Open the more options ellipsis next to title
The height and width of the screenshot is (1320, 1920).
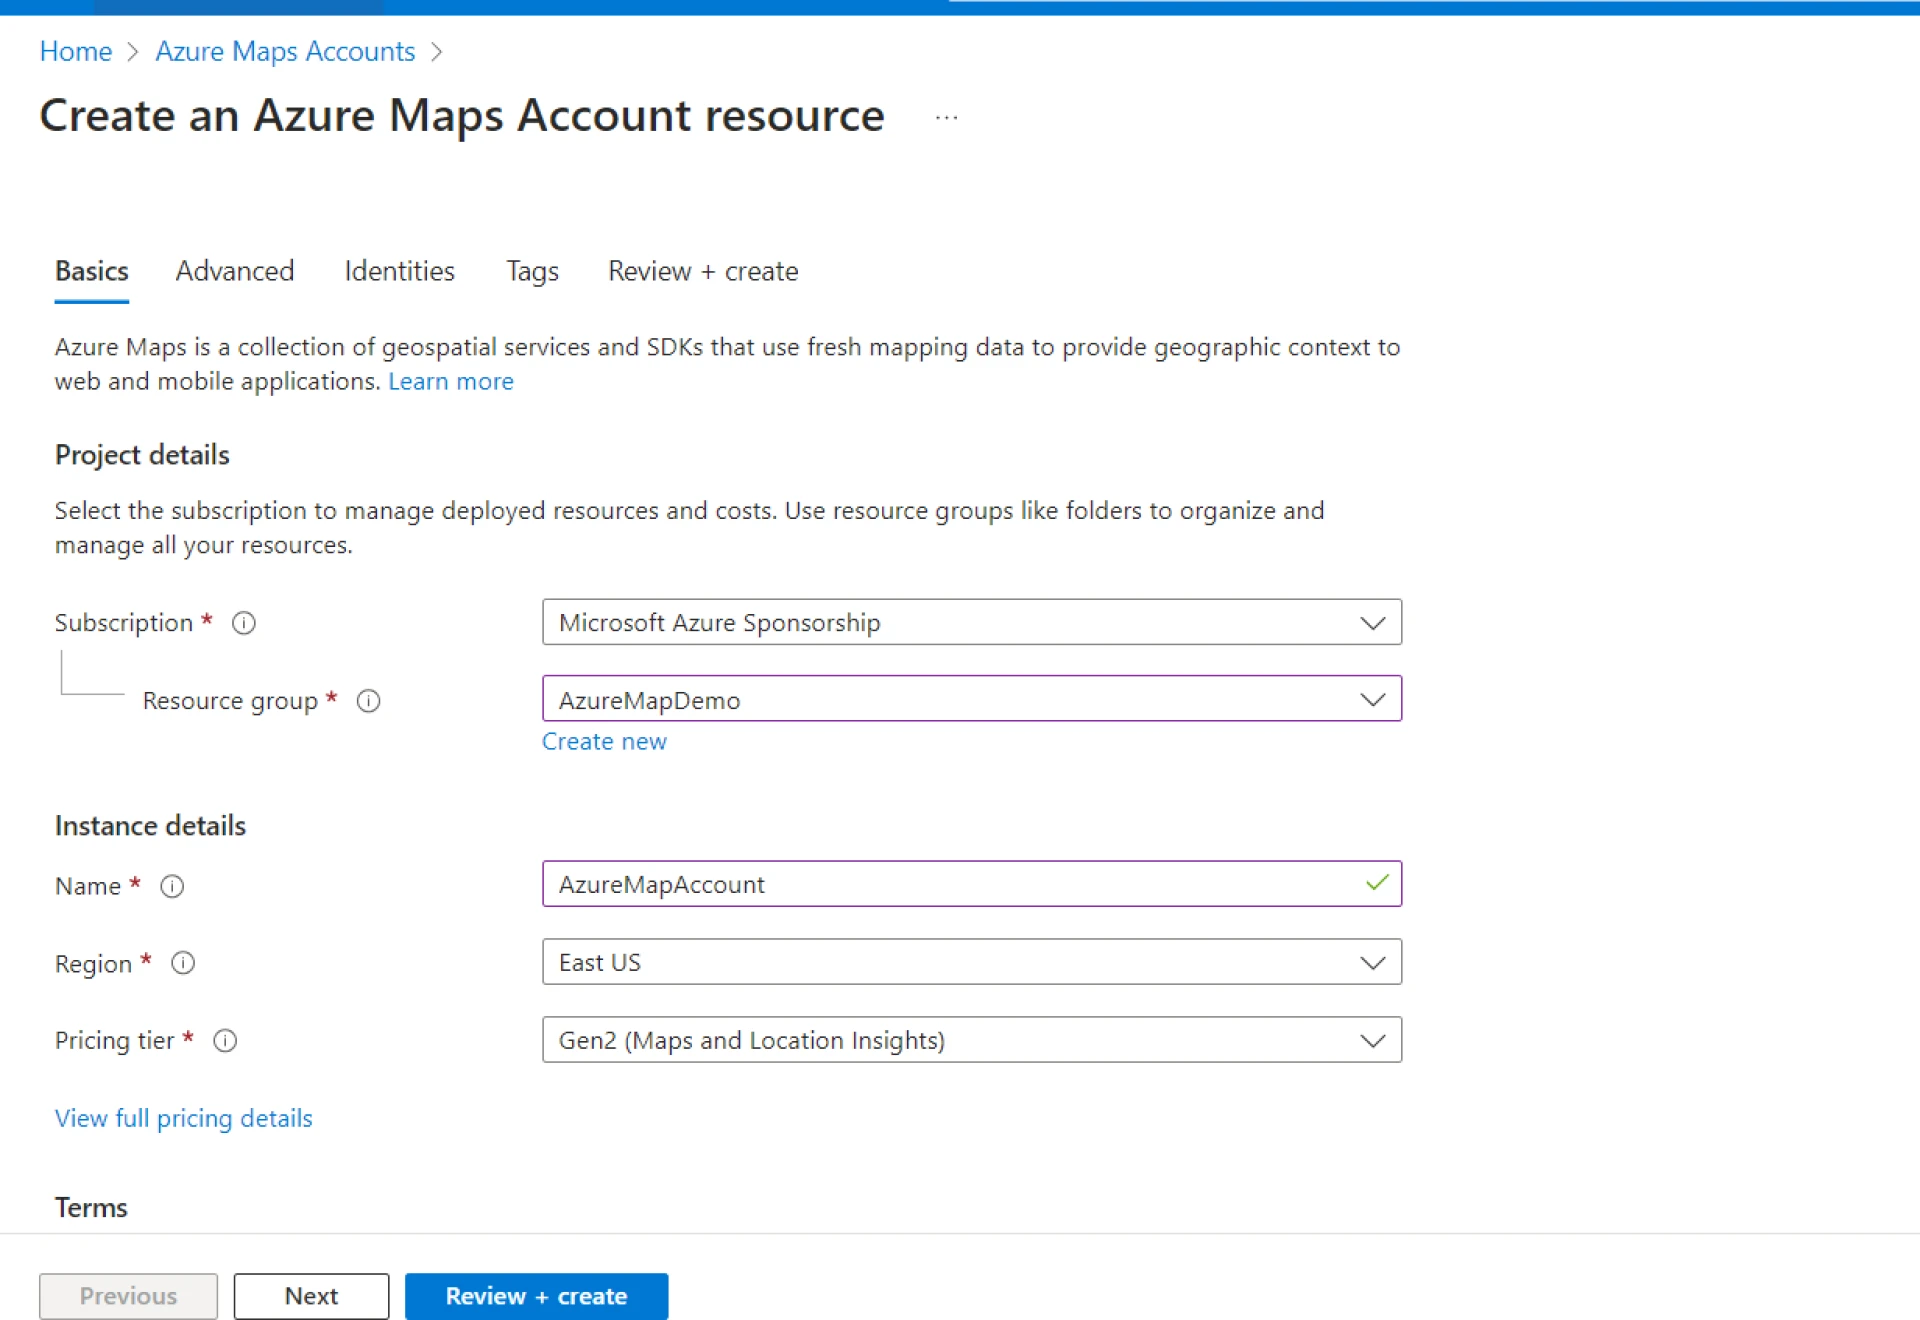tap(945, 116)
